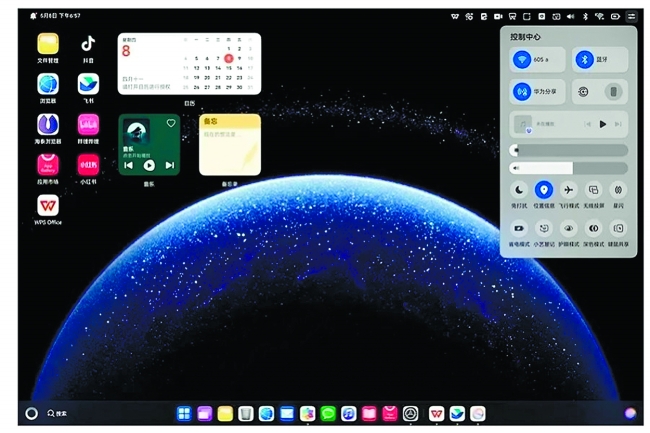Toggle 深色模式 dark mode
Viewport: 650px width, 433px height.
pos(593,228)
